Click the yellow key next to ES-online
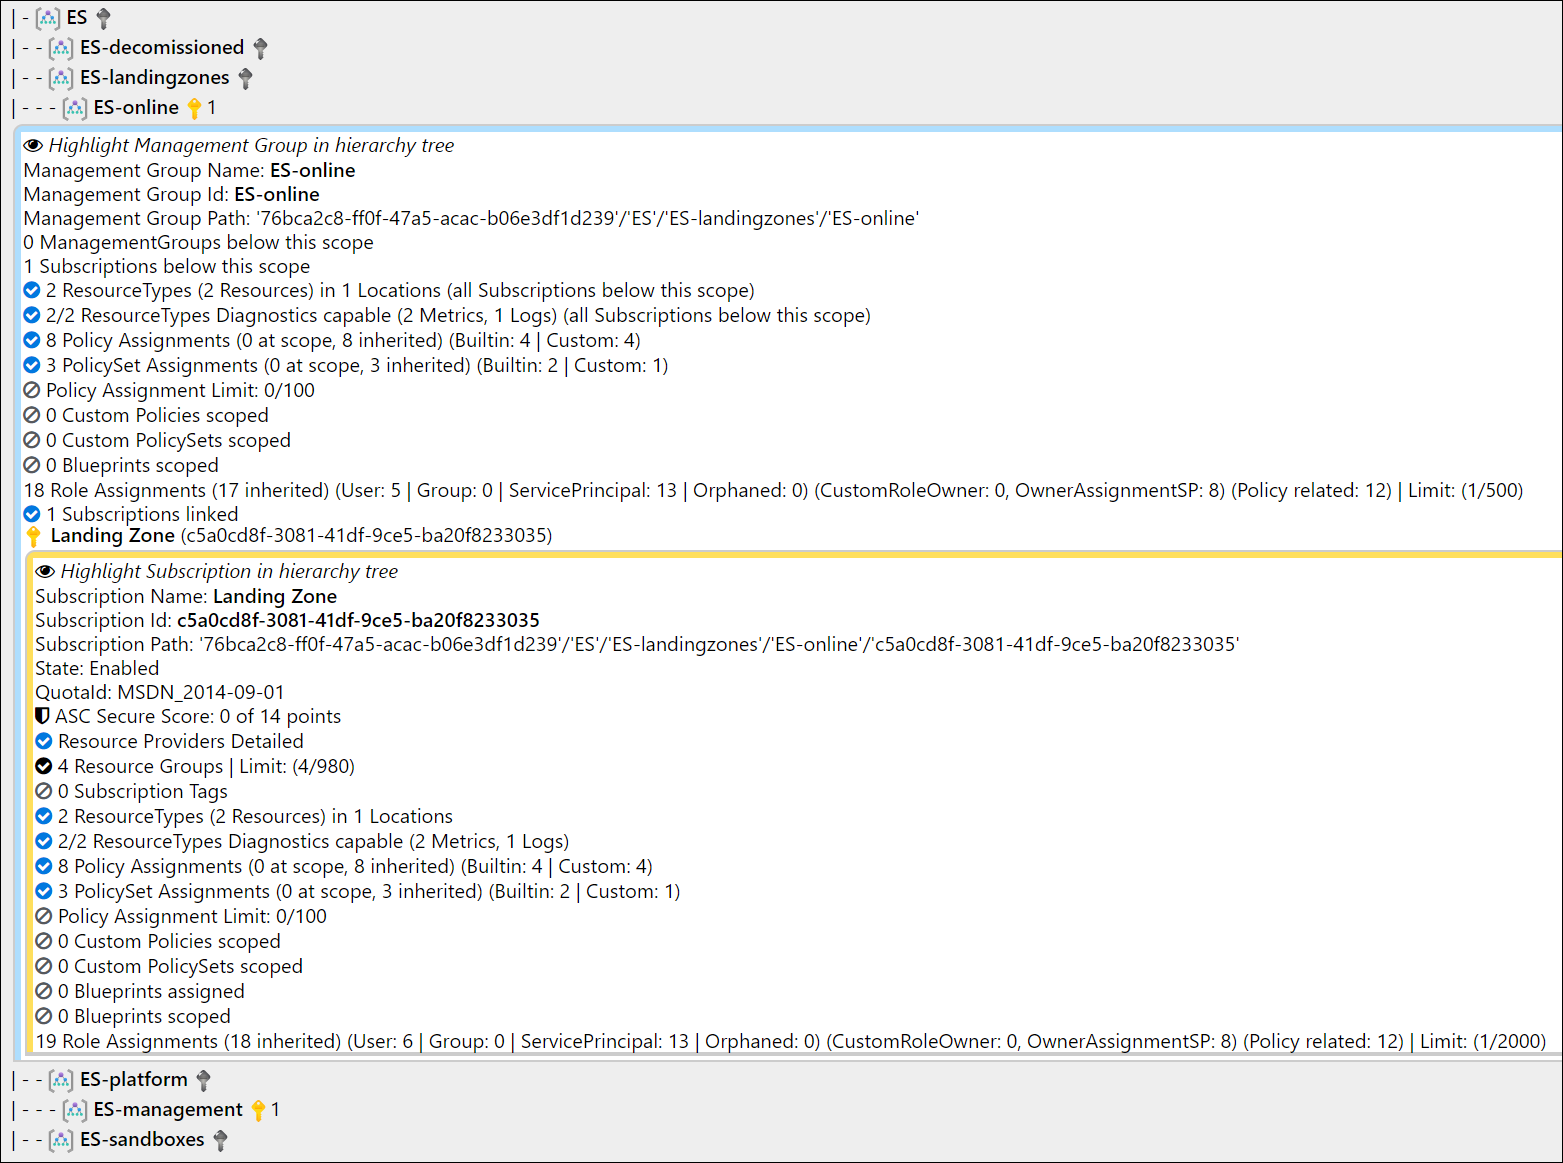Viewport: 1563px width, 1163px height. [194, 108]
